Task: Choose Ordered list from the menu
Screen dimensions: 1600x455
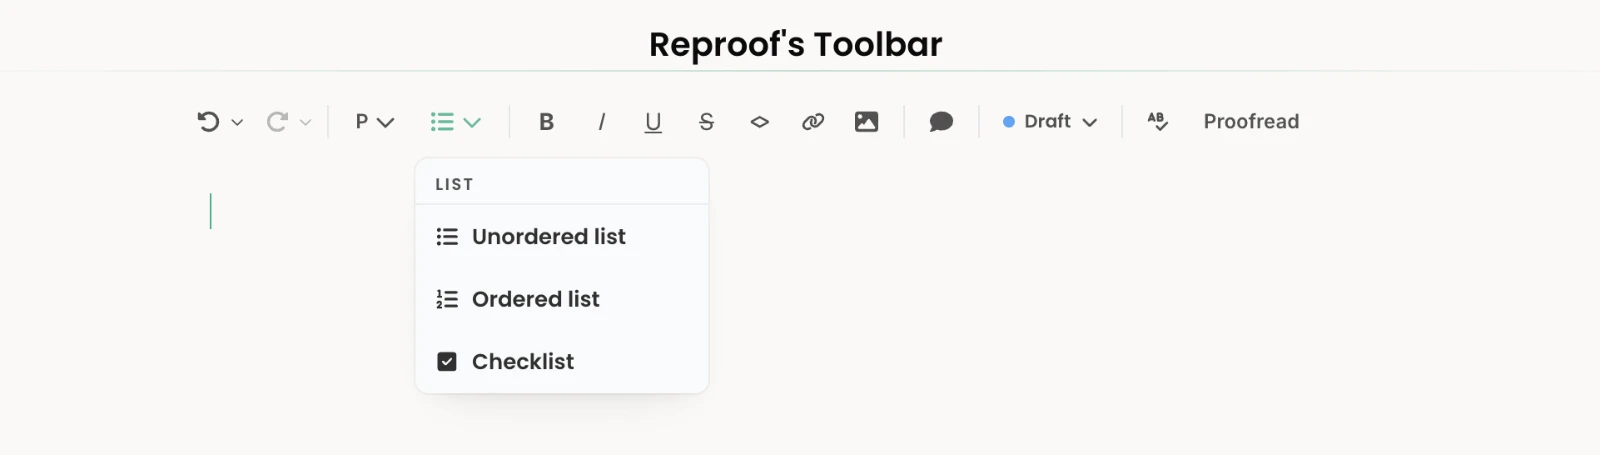Action: [x=562, y=299]
